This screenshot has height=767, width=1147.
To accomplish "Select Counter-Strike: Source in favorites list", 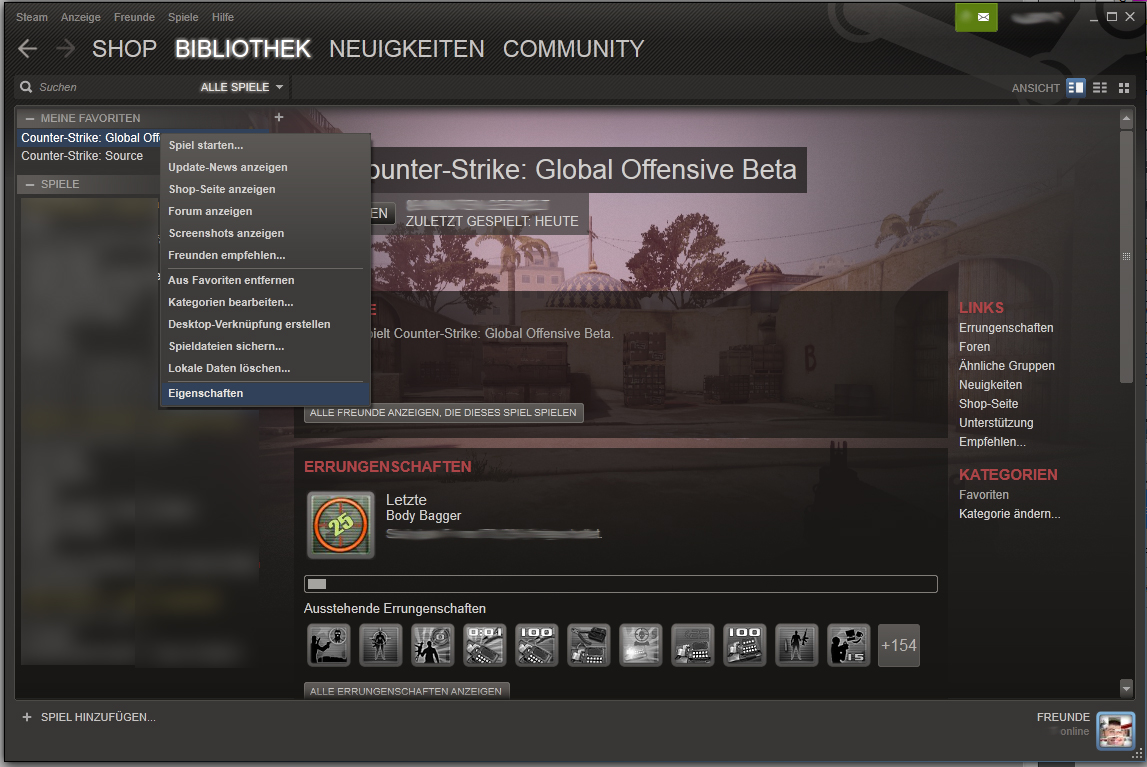I will click(82, 156).
